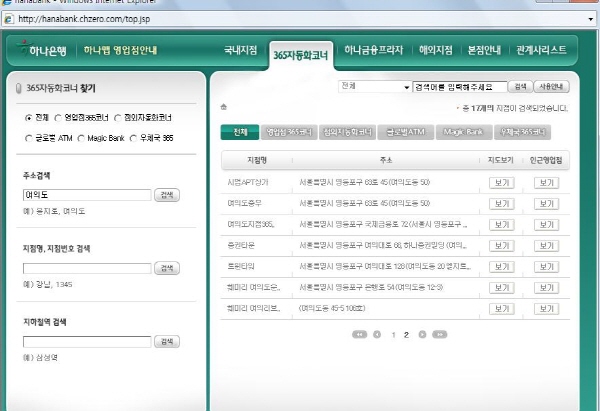Go to previous page with single-left arrow
Image resolution: width=600 pixels, height=411 pixels.
(377, 334)
